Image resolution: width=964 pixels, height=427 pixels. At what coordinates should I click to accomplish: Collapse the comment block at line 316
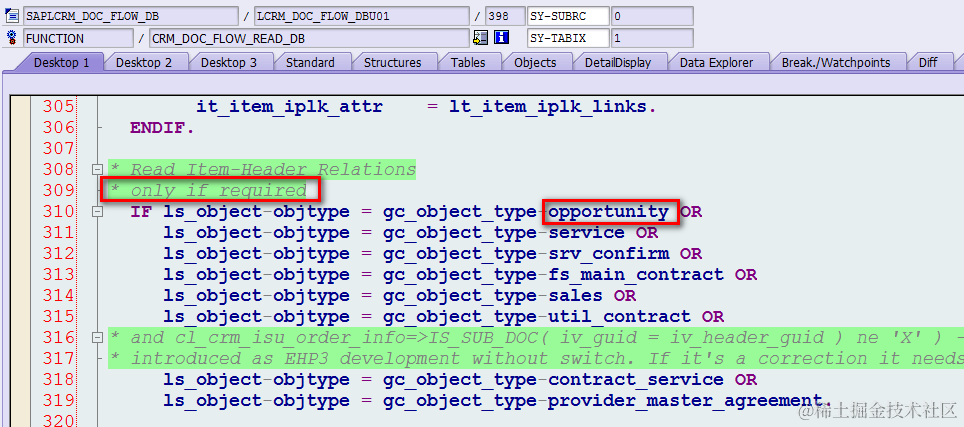coord(97,337)
